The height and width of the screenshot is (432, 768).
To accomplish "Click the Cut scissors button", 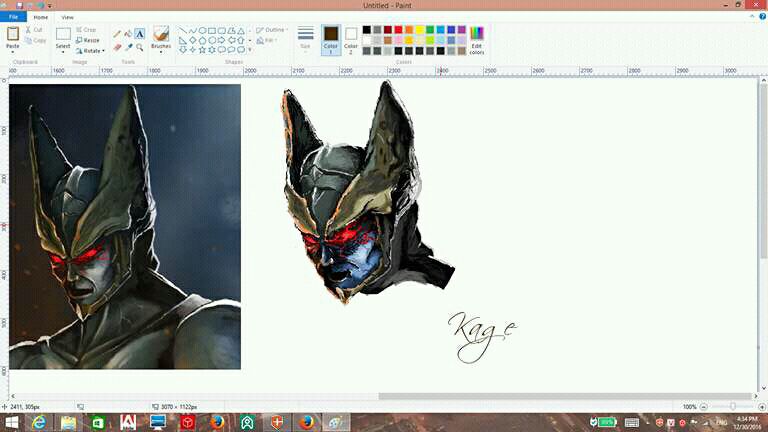I will click(34, 30).
